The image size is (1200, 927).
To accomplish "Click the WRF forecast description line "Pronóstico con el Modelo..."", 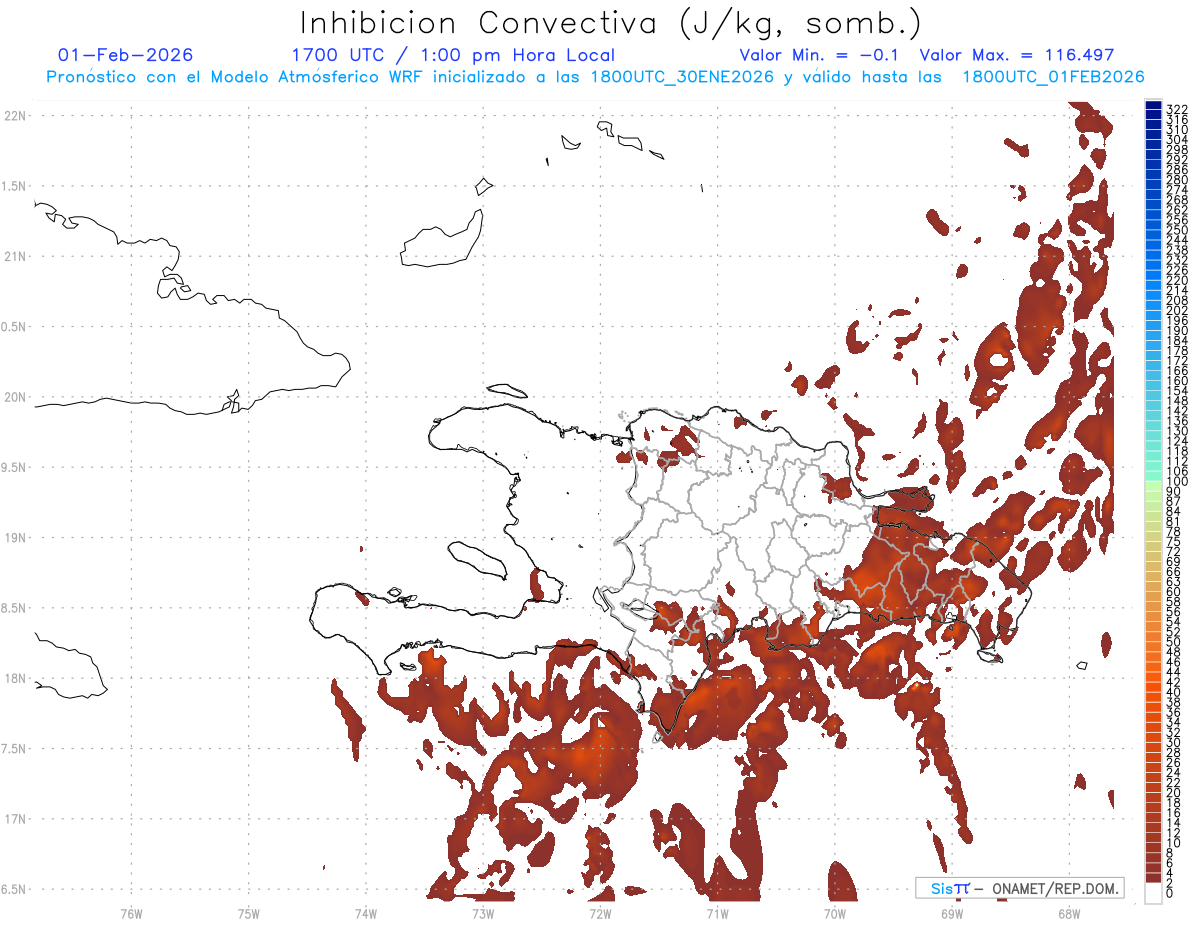I will [595, 77].
